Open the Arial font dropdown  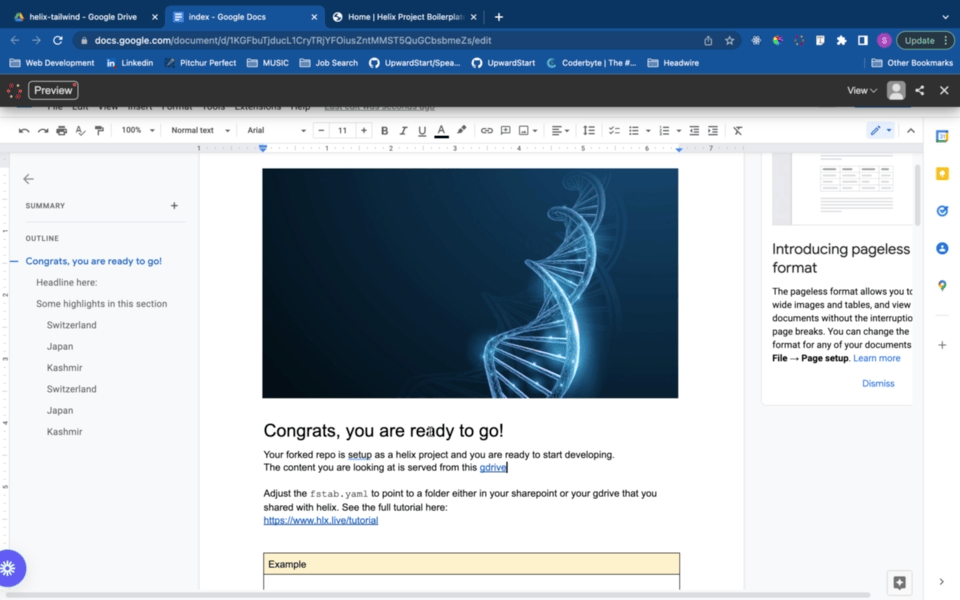click(276, 131)
